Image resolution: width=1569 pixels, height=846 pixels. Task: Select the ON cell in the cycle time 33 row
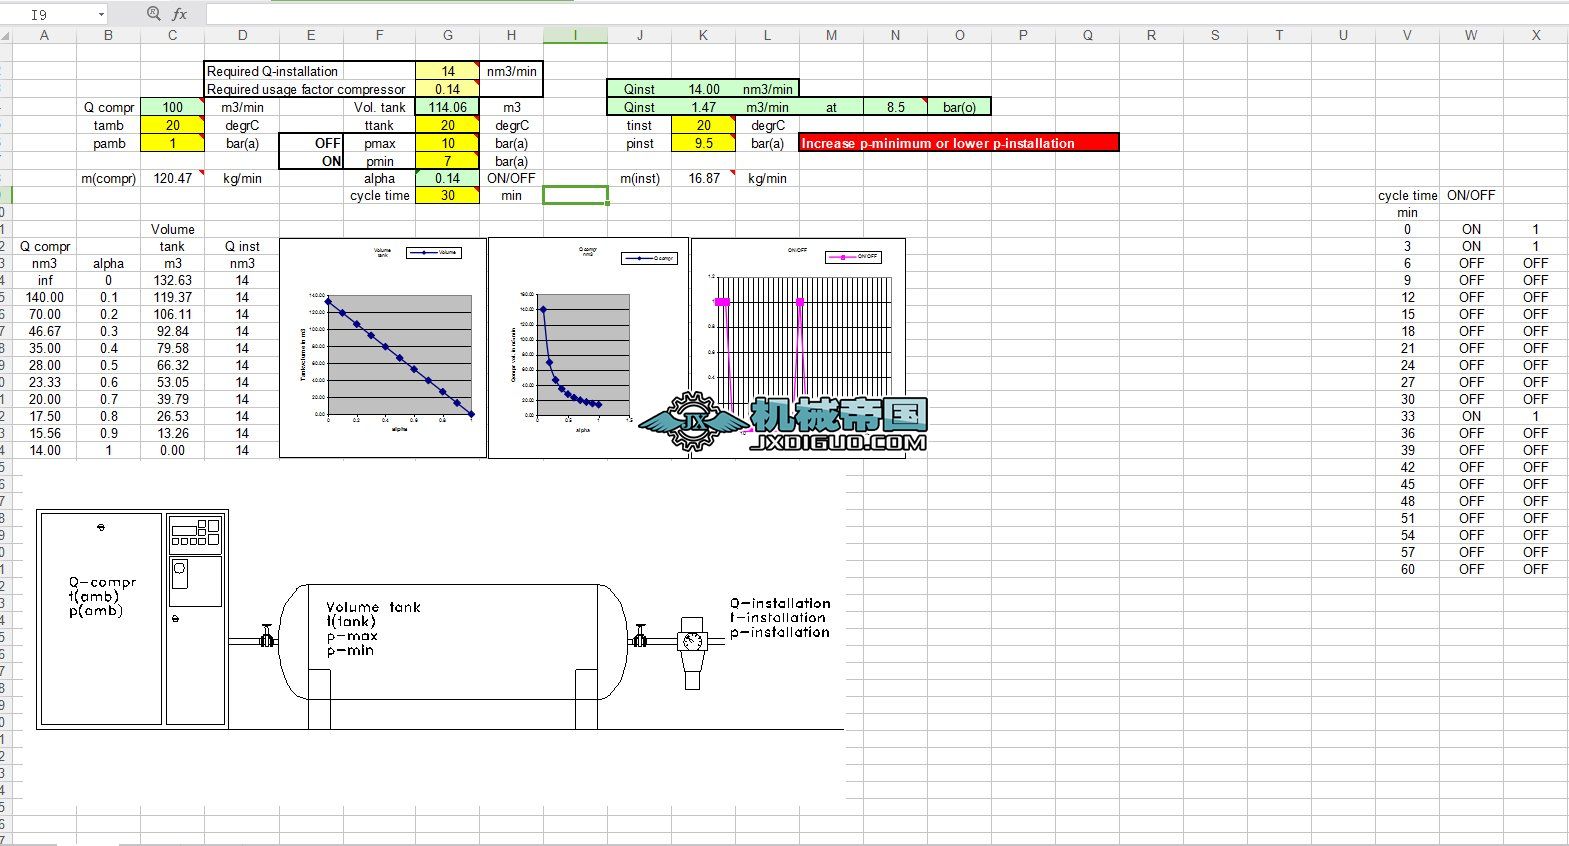1471,416
